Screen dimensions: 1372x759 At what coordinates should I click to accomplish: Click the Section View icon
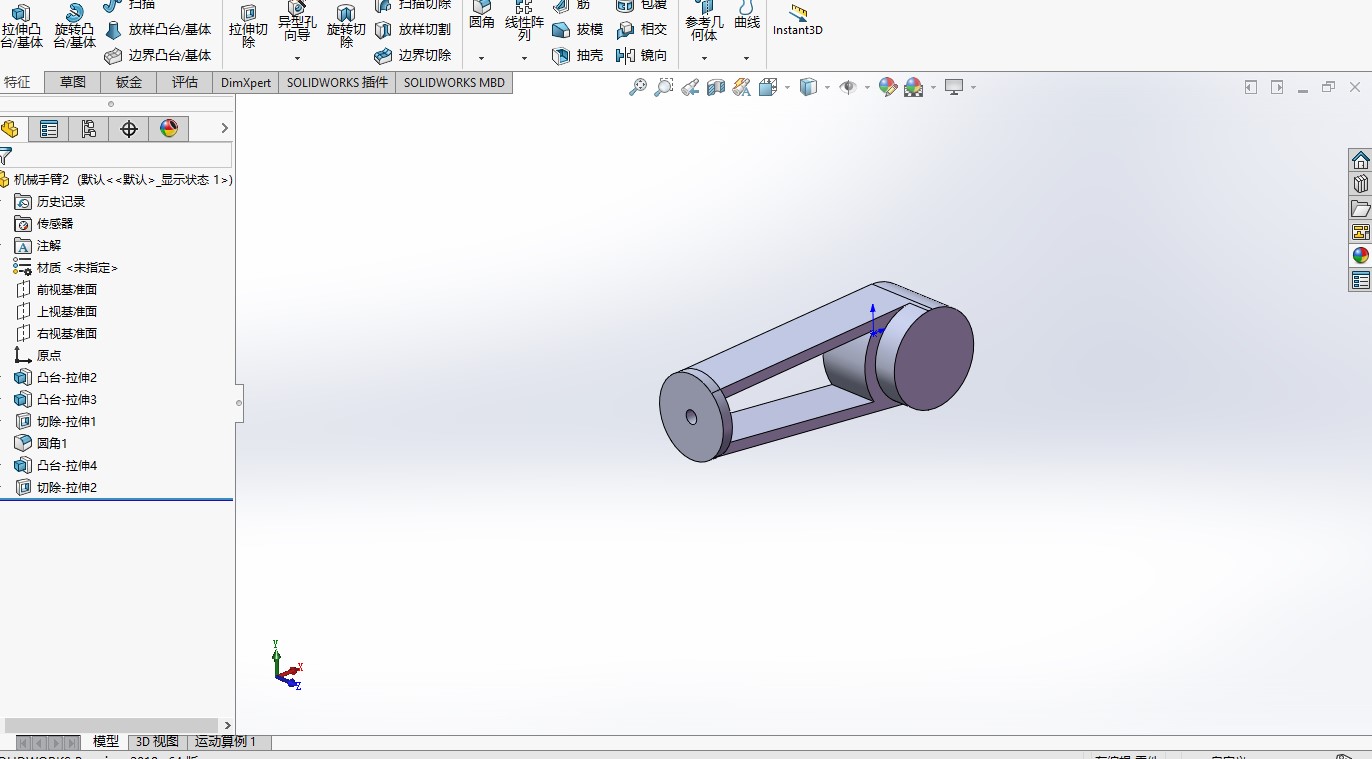(716, 88)
